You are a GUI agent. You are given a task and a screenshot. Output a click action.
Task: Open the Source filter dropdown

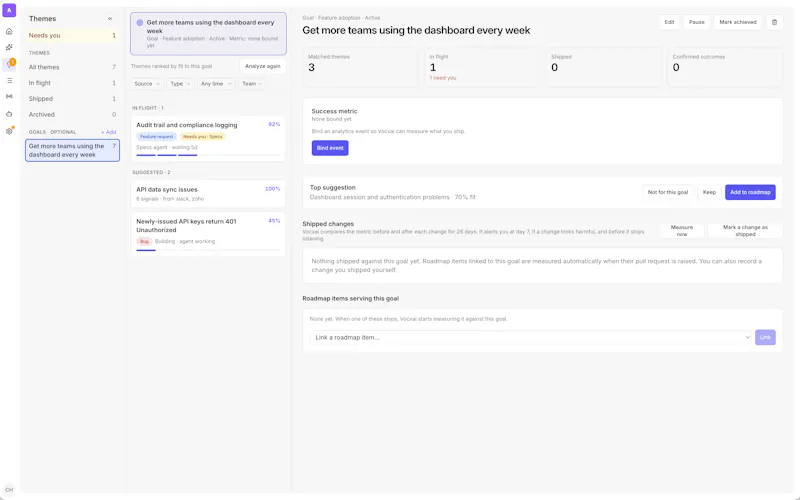point(147,84)
